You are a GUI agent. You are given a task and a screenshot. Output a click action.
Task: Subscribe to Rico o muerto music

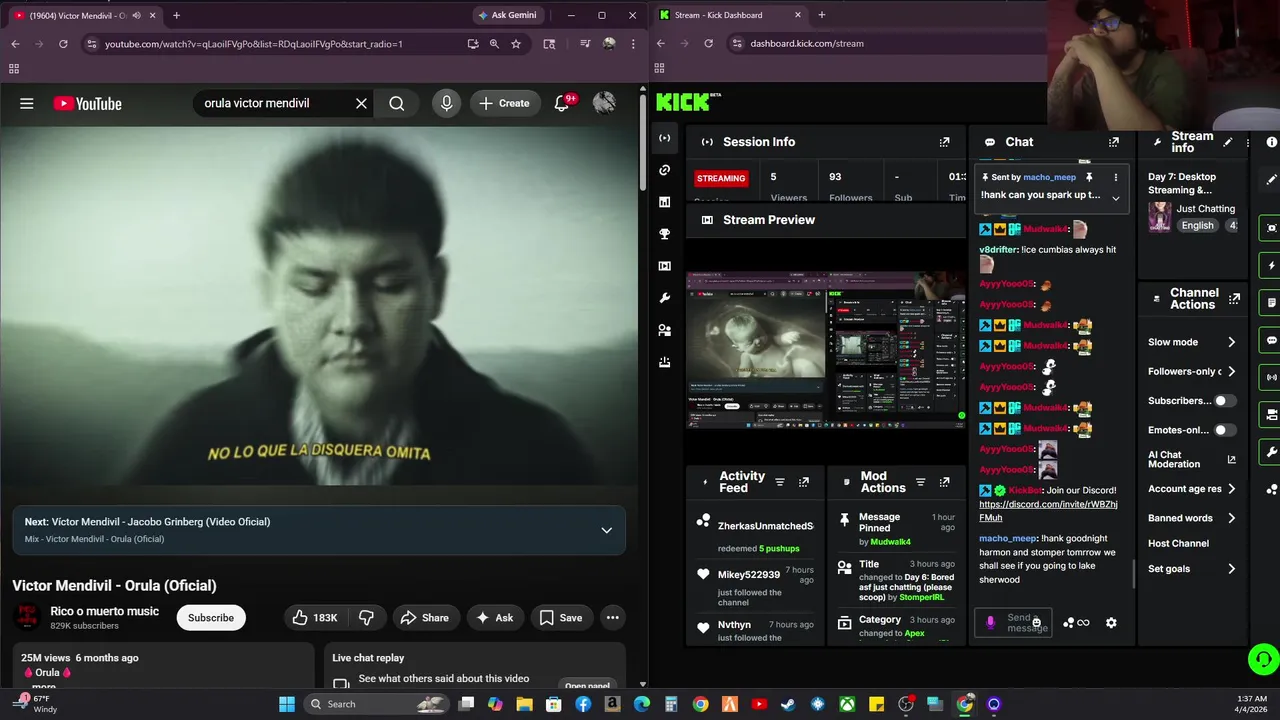point(211,618)
